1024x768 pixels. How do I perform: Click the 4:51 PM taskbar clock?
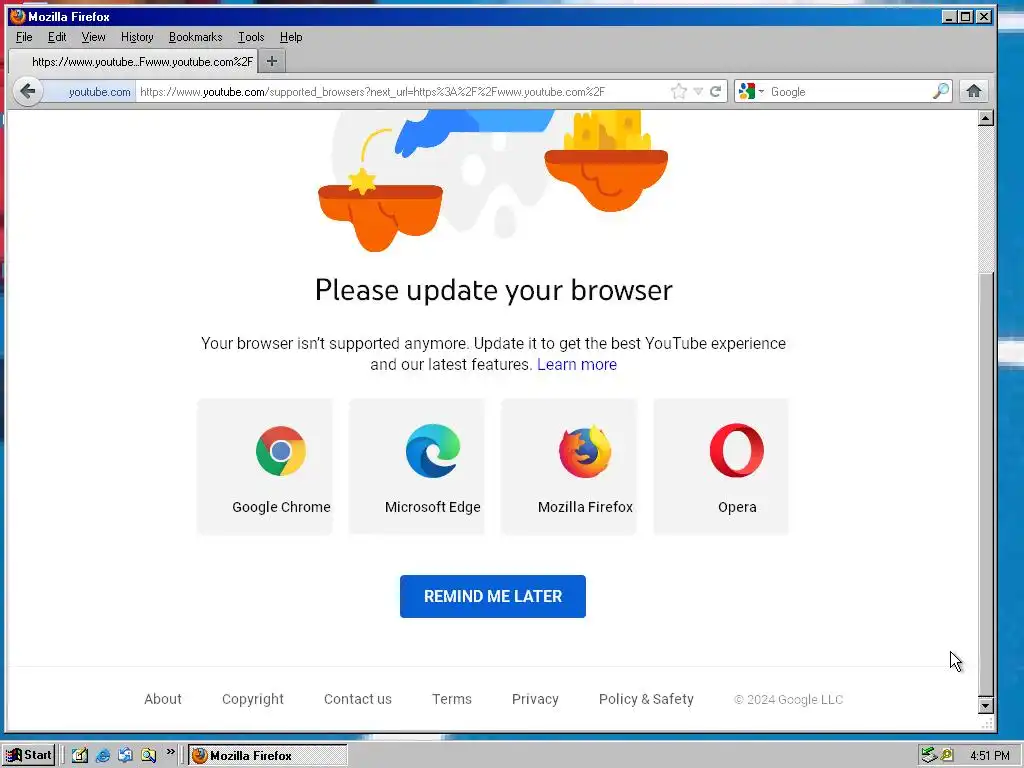tap(989, 756)
